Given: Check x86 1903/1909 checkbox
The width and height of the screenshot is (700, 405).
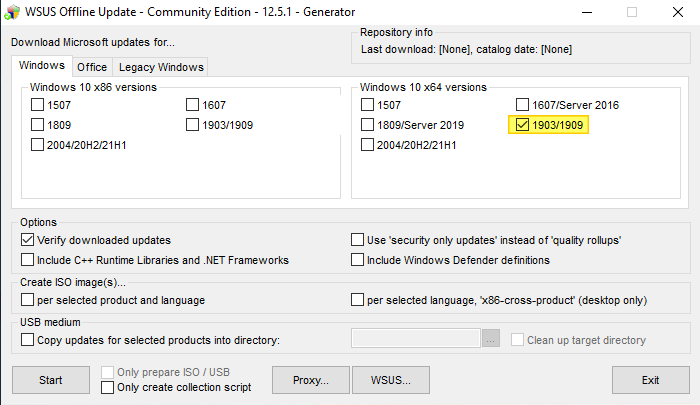Looking at the screenshot, I should pyautogui.click(x=193, y=125).
